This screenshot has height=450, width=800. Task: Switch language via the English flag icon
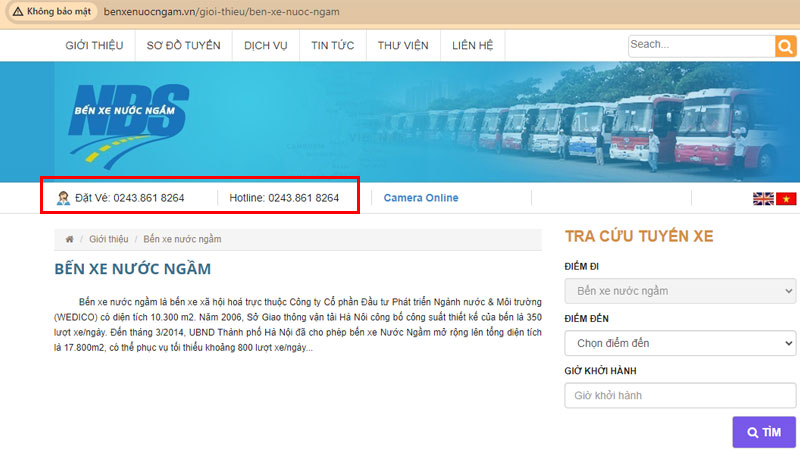coord(763,199)
